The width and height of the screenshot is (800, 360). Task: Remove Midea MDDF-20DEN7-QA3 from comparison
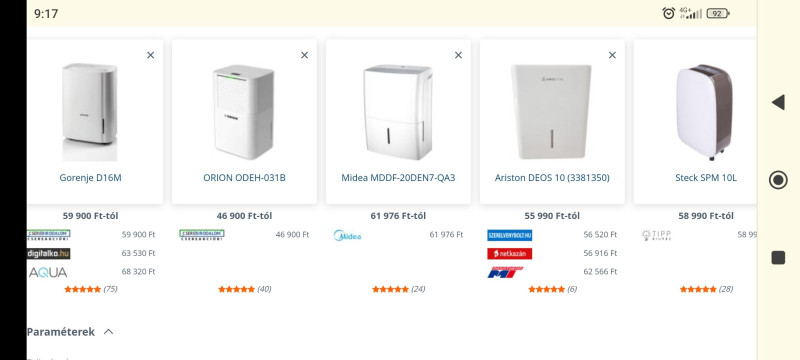coord(458,55)
